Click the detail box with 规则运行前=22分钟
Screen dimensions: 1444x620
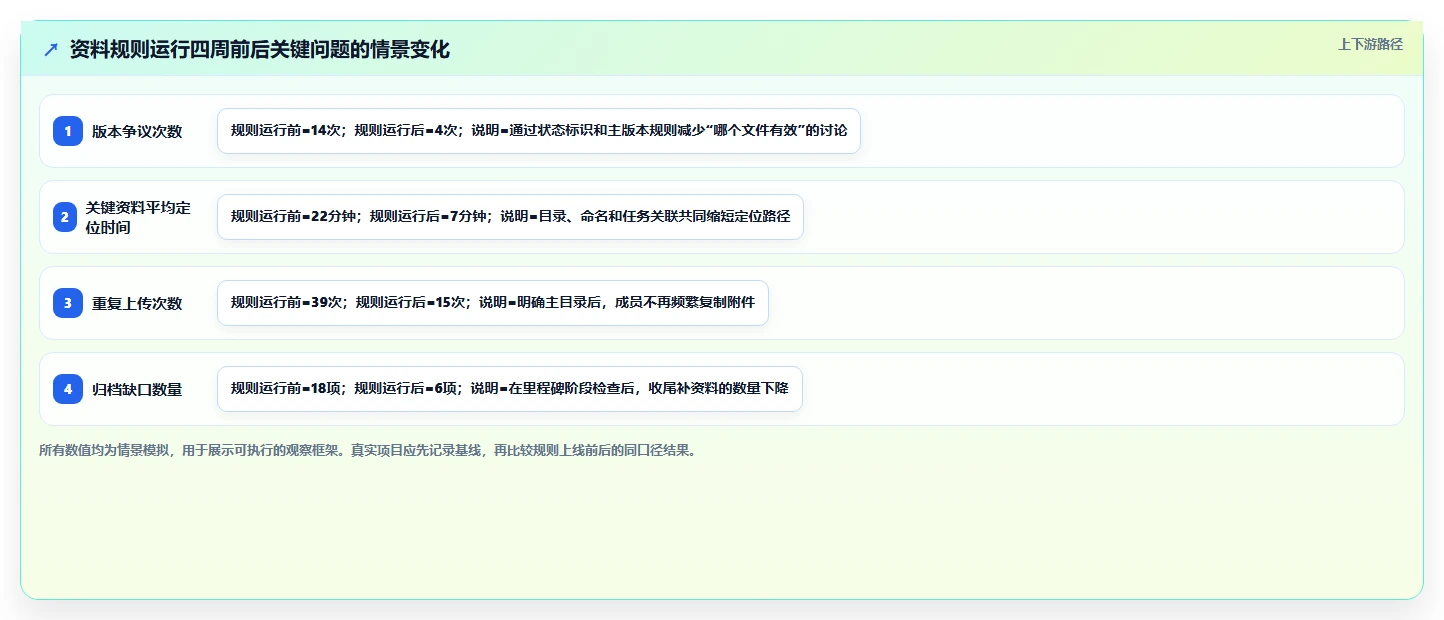(x=510, y=217)
